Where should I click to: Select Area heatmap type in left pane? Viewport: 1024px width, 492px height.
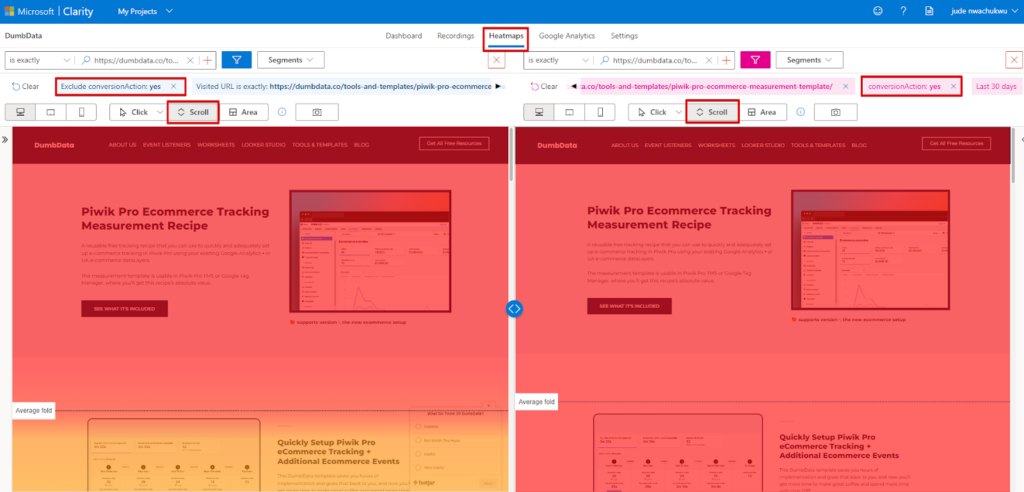pyautogui.click(x=243, y=112)
